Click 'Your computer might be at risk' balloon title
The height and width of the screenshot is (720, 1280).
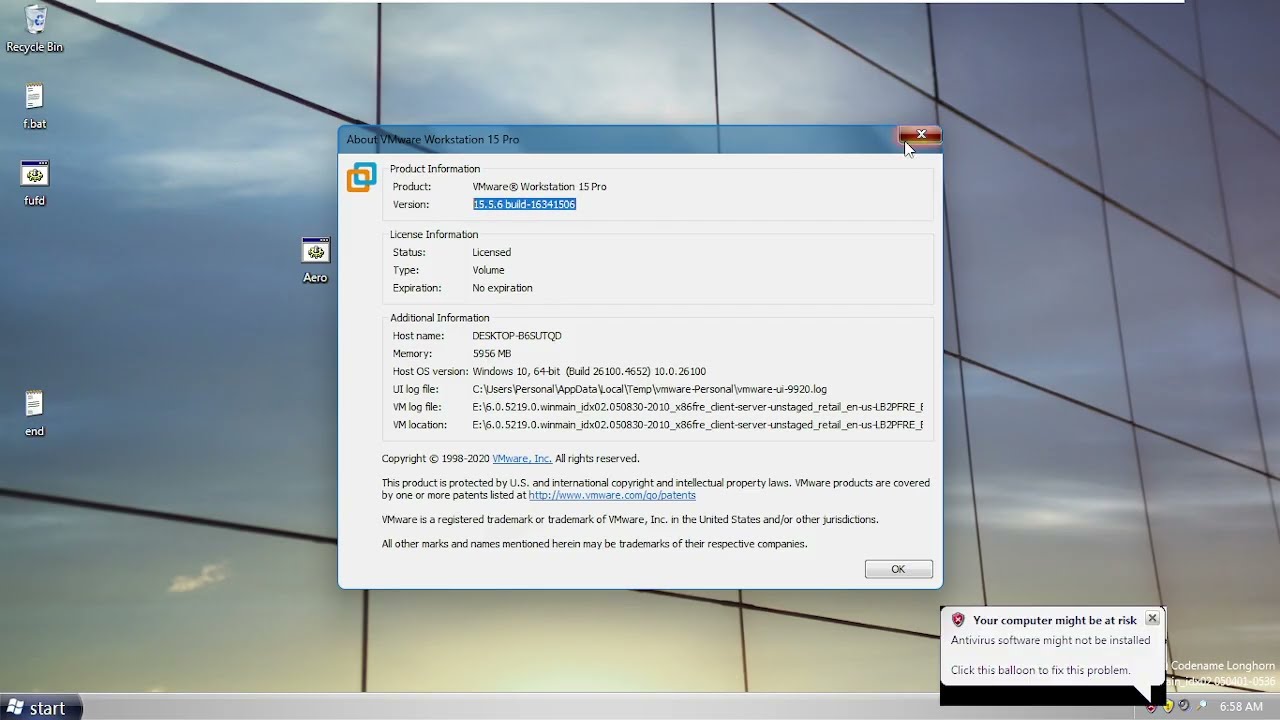(x=1055, y=621)
